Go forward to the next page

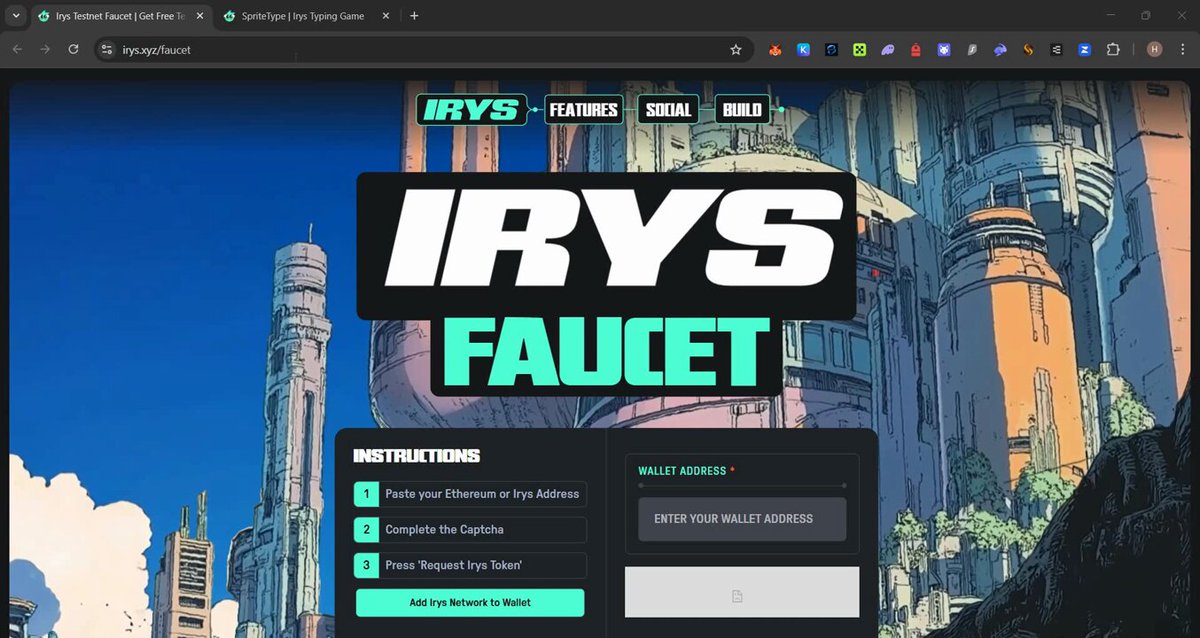pyautogui.click(x=45, y=49)
